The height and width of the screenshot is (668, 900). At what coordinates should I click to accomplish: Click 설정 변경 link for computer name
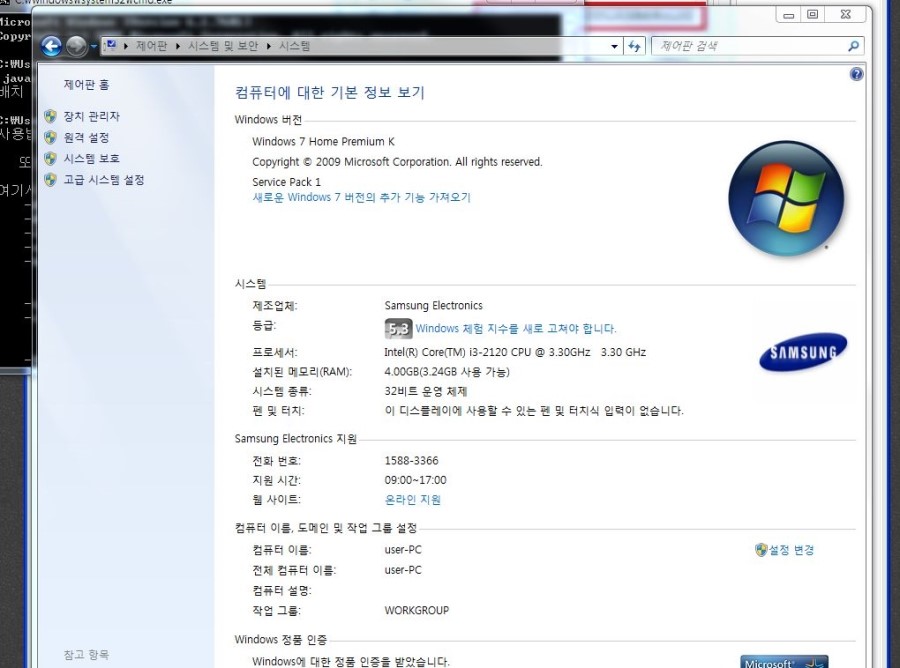pos(791,550)
